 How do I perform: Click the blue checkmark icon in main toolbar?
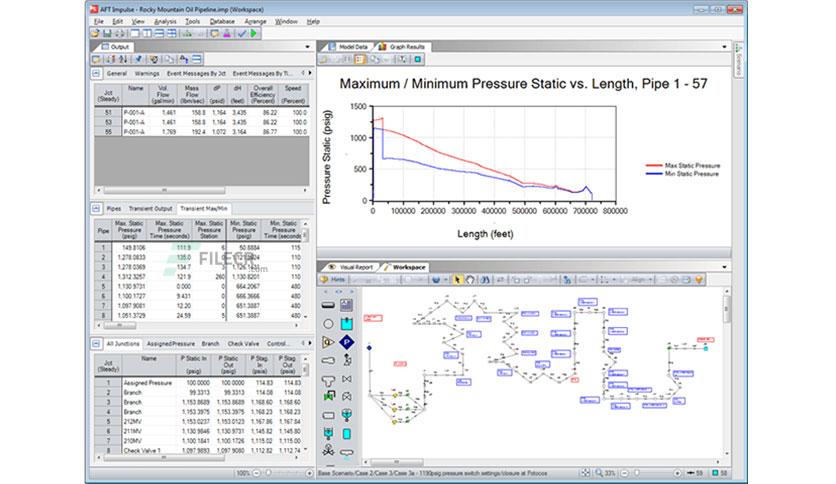pyautogui.click(x=242, y=34)
